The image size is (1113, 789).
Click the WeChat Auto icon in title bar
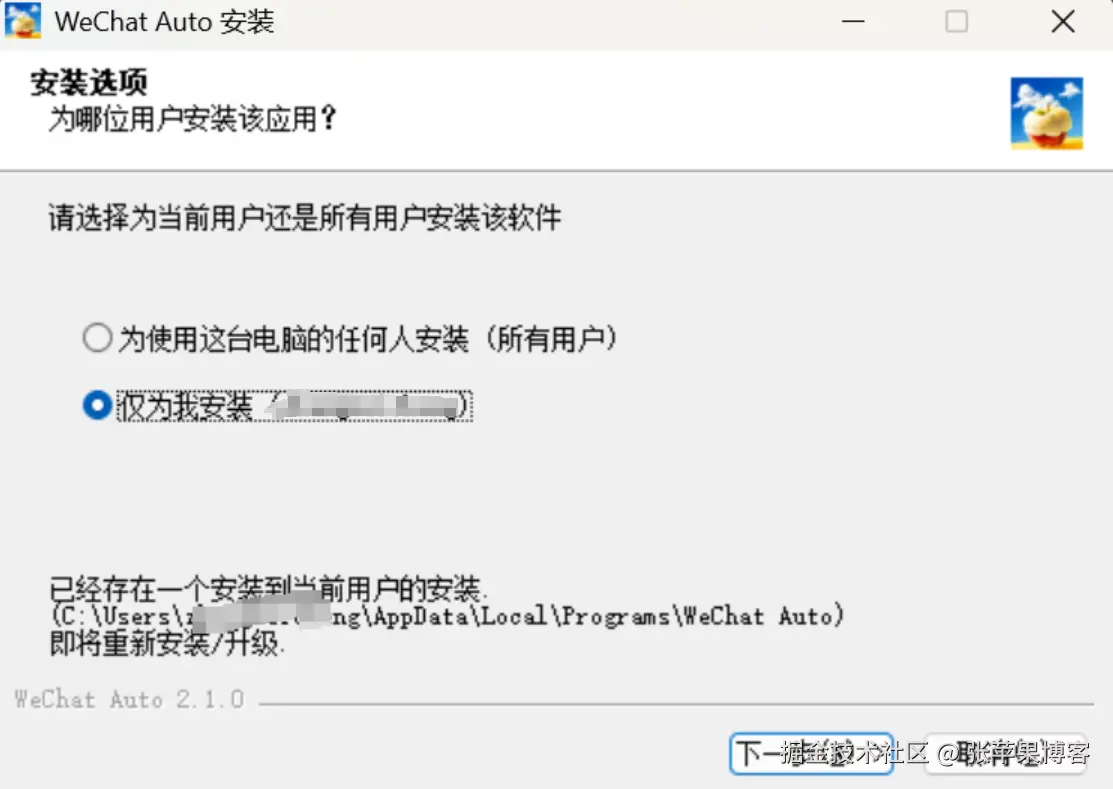pyautogui.click(x=23, y=20)
